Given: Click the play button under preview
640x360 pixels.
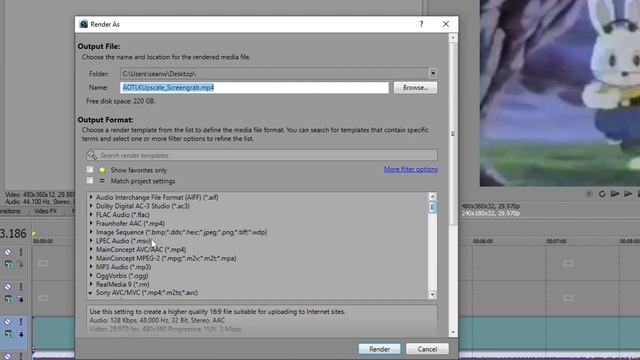Looking at the screenshot, I should click(628, 194).
